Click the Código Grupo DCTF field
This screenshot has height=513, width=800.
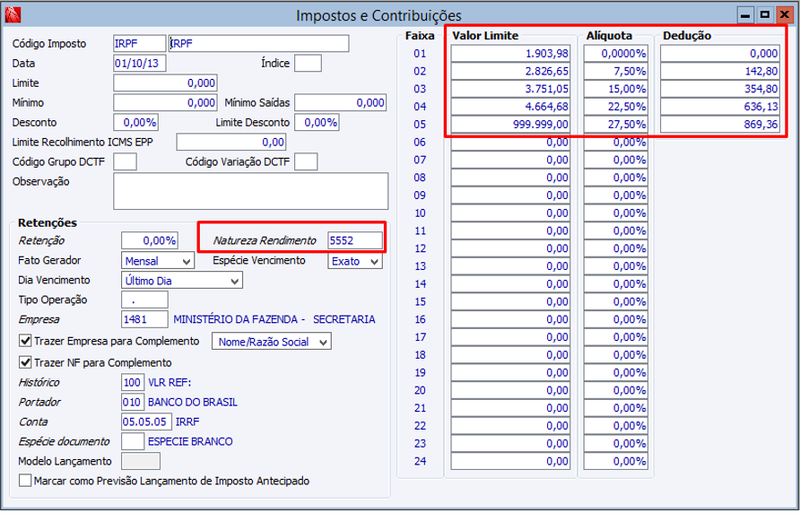(x=125, y=162)
